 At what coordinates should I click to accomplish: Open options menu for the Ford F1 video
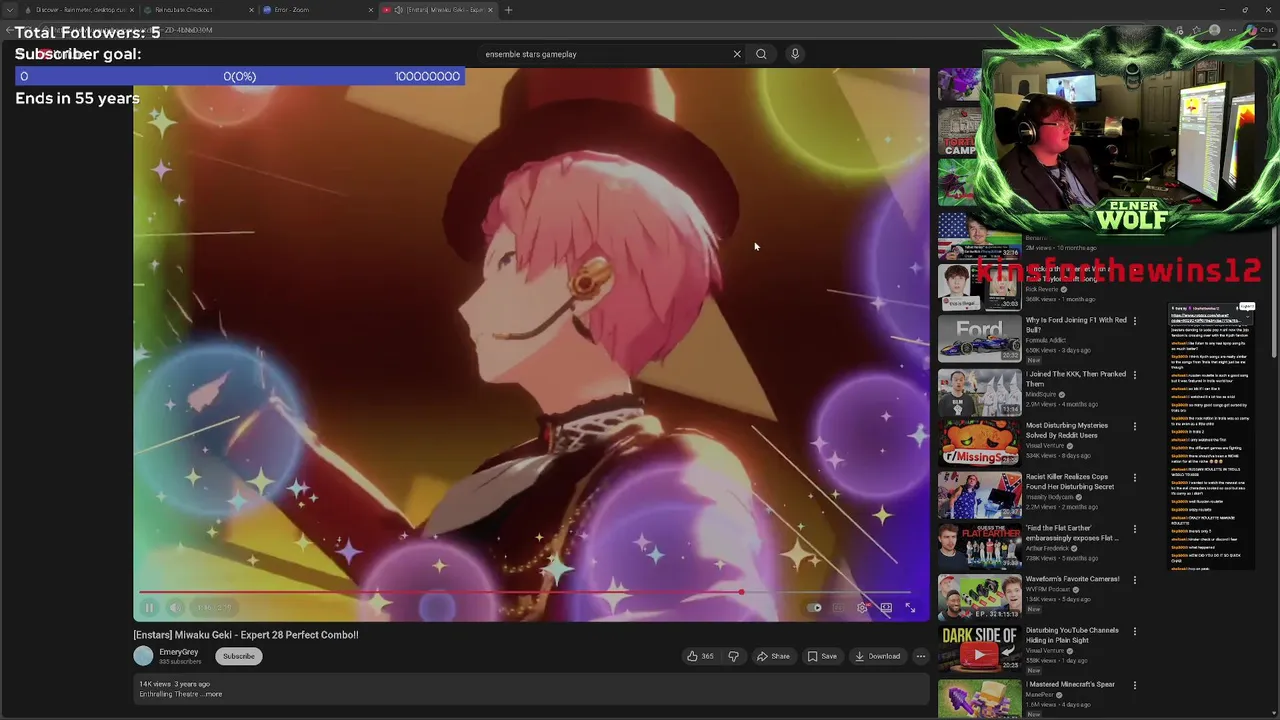(x=1134, y=321)
